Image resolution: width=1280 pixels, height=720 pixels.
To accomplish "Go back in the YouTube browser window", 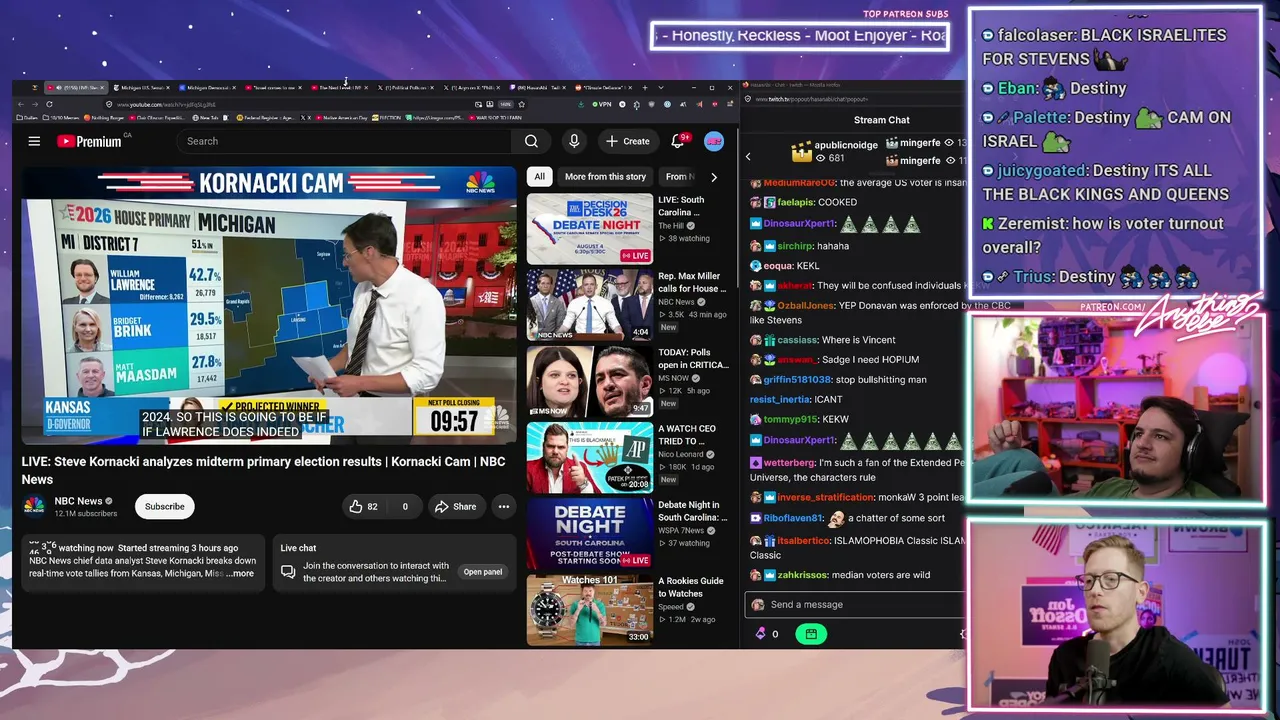I will 21,104.
